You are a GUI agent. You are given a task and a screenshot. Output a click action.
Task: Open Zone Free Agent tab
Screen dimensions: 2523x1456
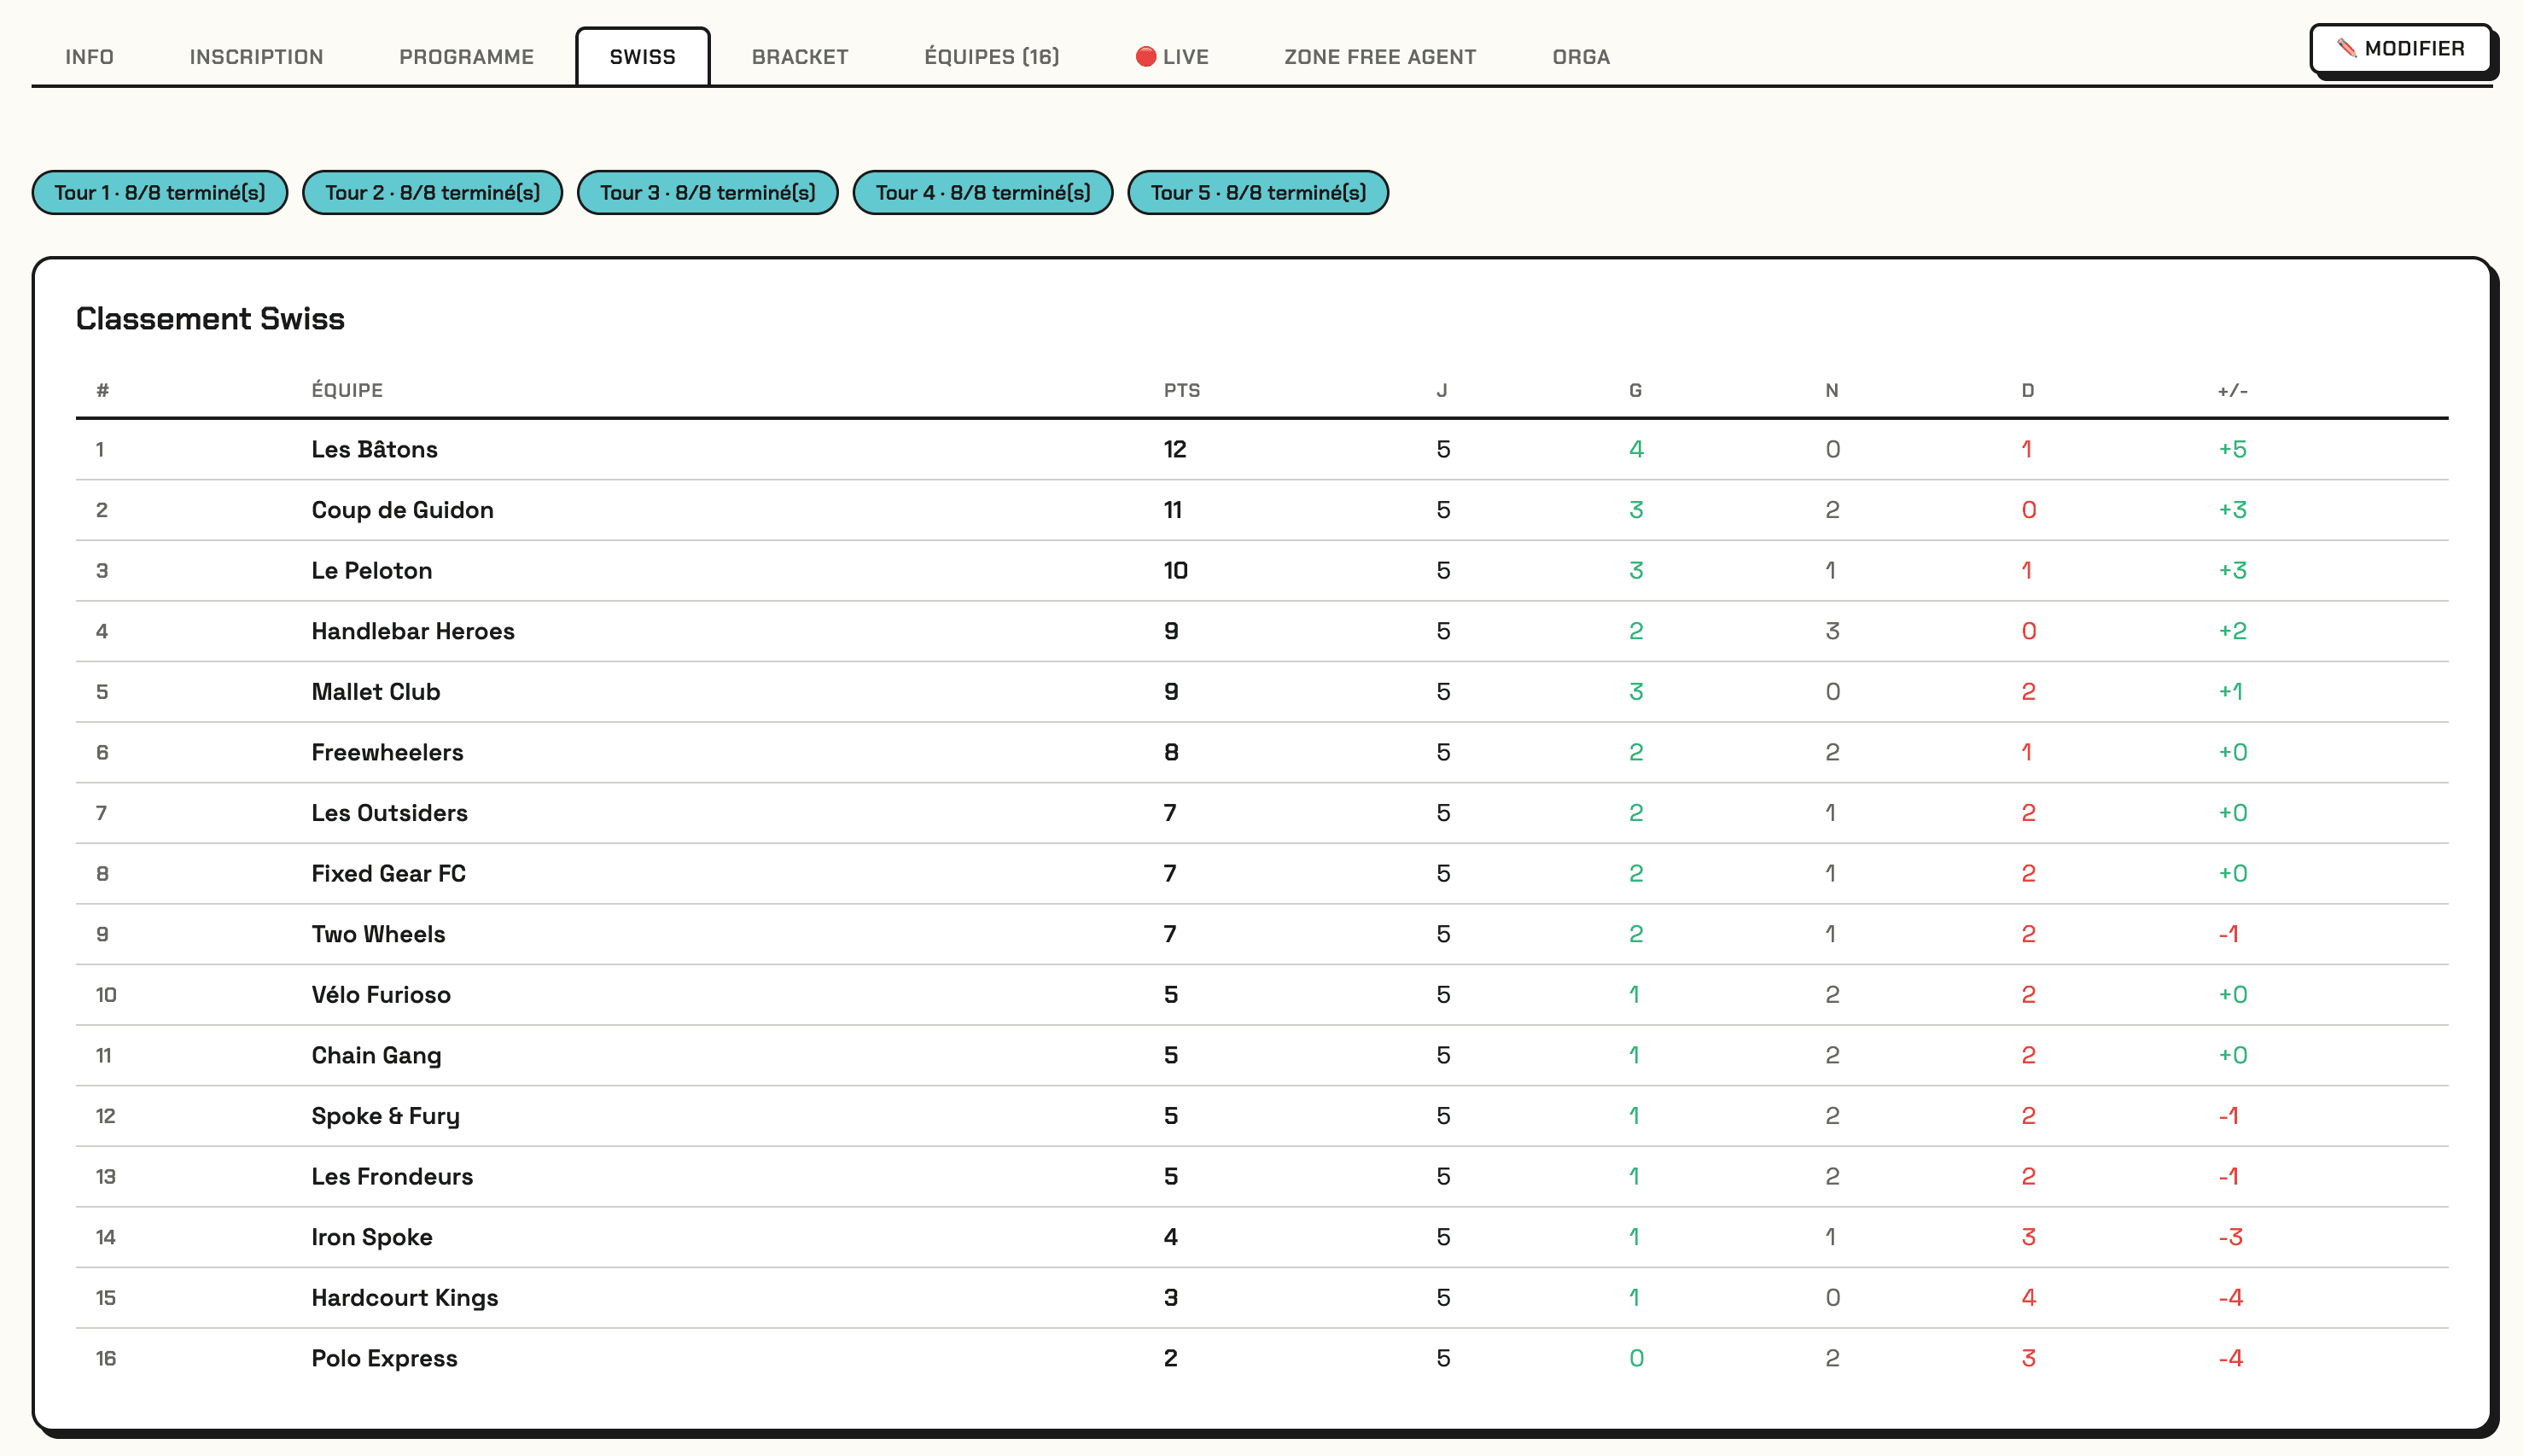[1379, 57]
